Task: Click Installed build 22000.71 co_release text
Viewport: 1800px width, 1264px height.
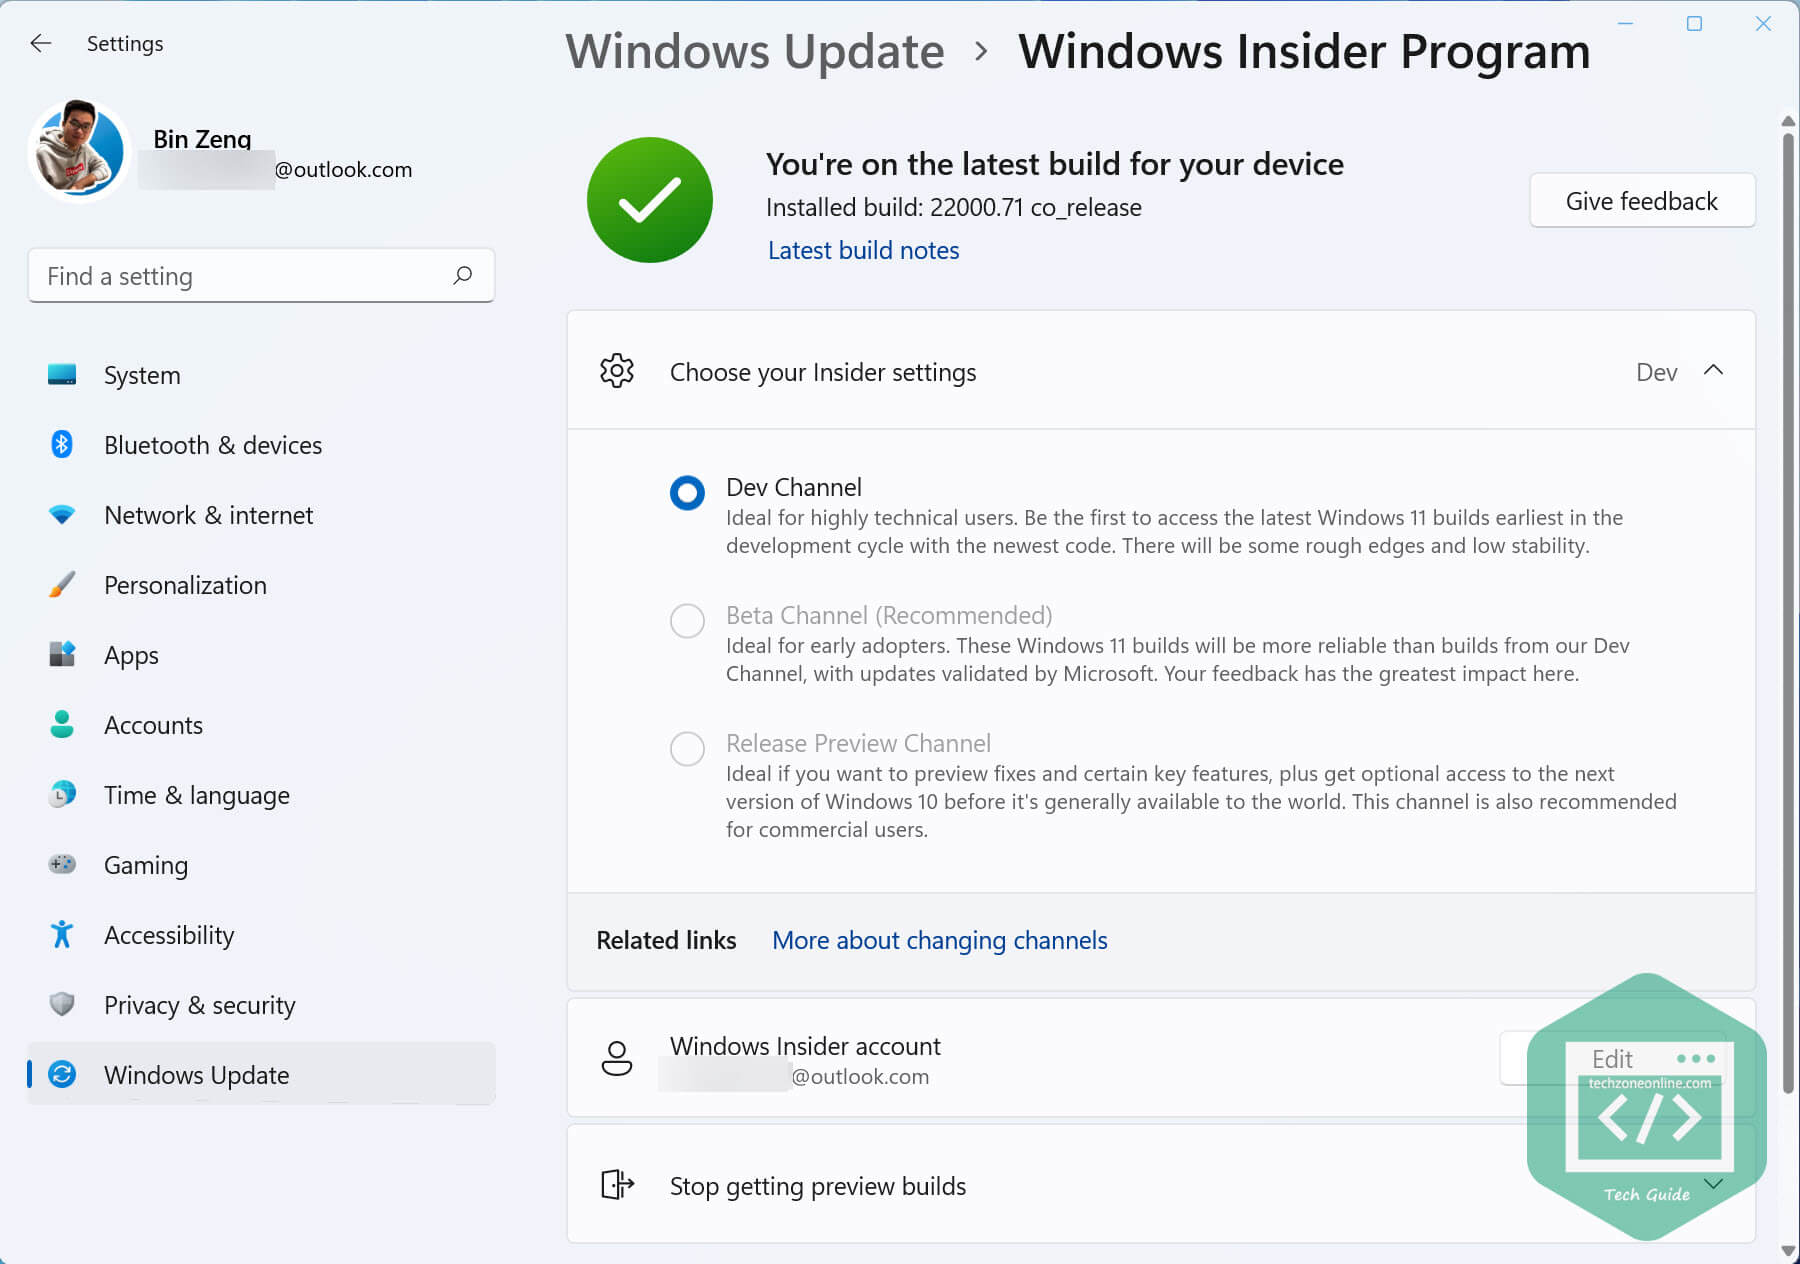Action: (x=954, y=207)
